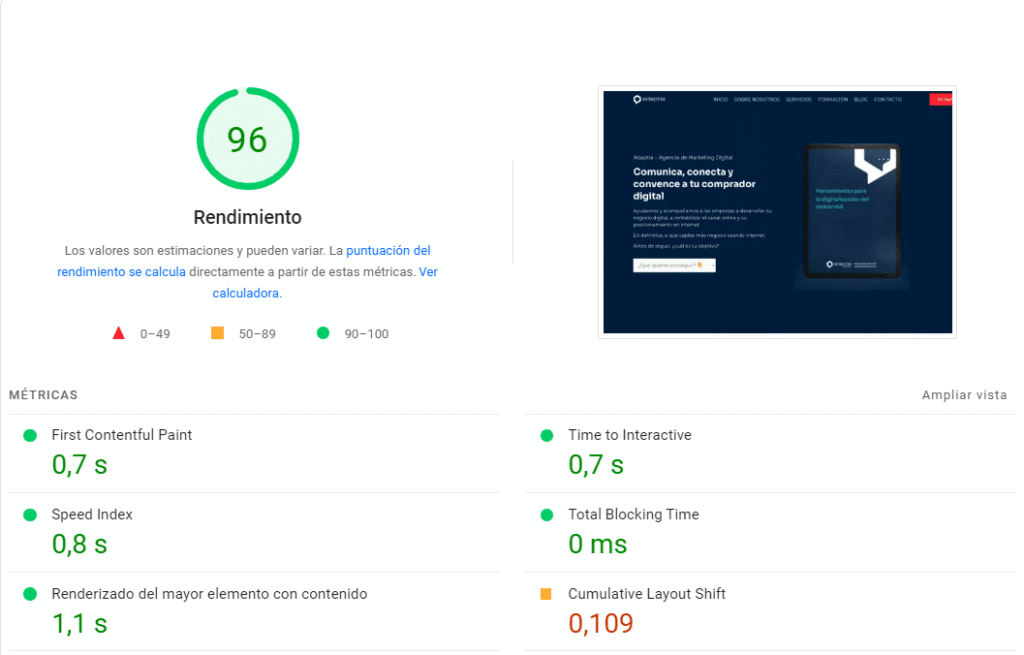
Task: Click the Total Blocking Time value '0 ms'
Action: click(597, 544)
